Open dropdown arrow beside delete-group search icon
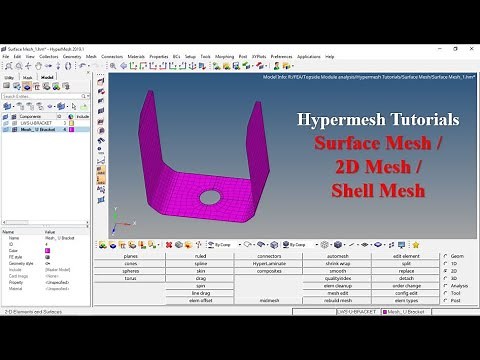480x360 pixels. [x=158, y=245]
